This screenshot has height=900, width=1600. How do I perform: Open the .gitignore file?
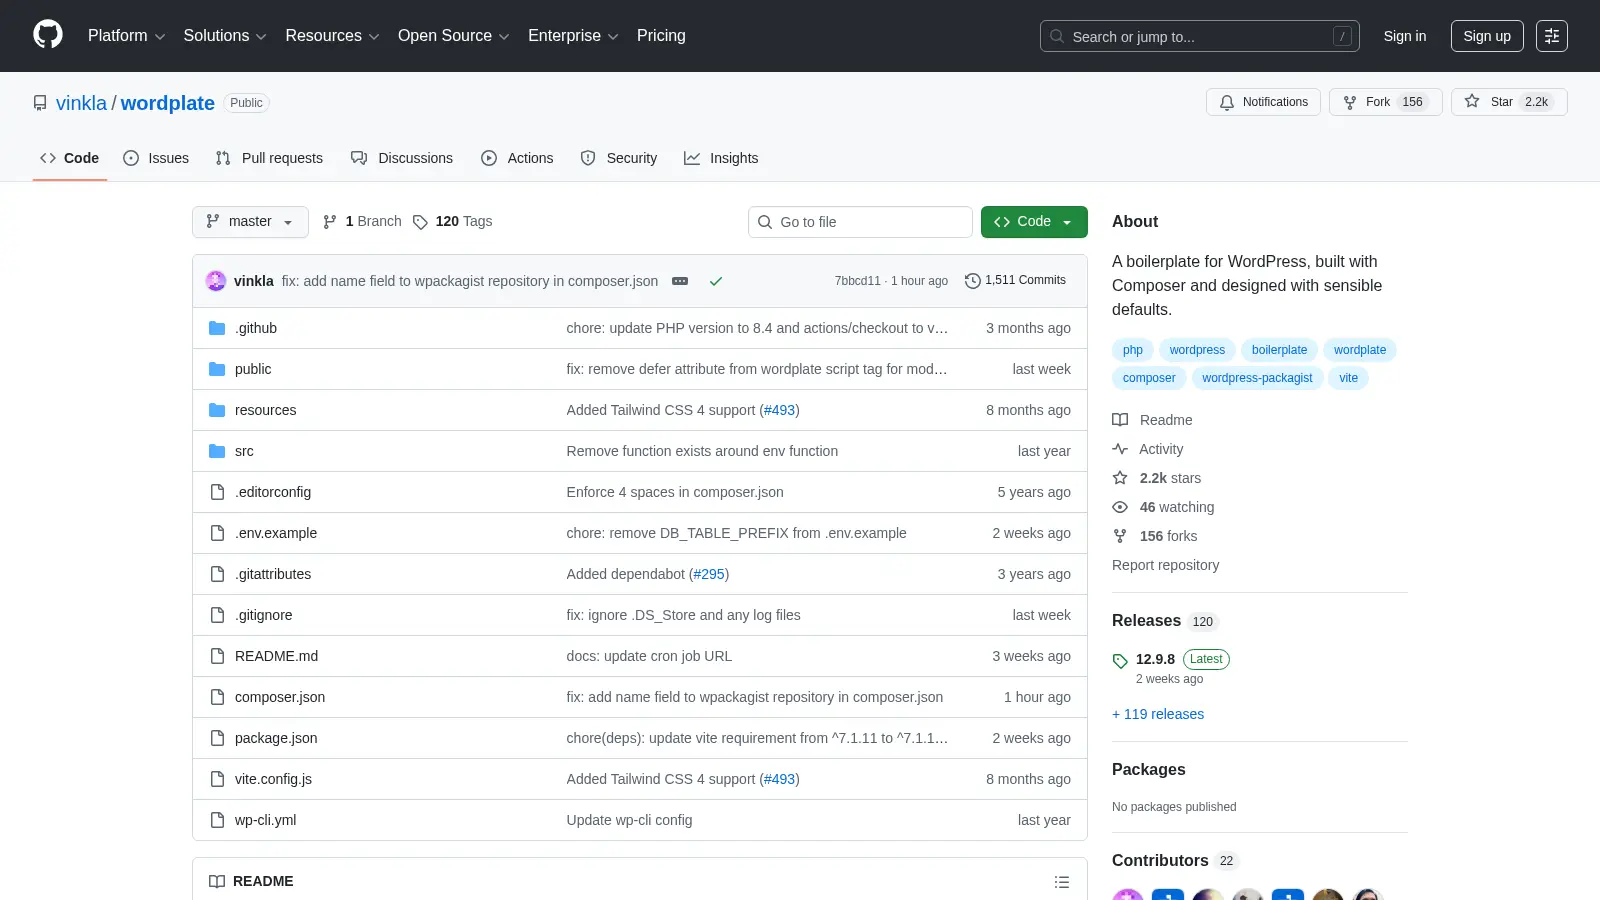(264, 615)
